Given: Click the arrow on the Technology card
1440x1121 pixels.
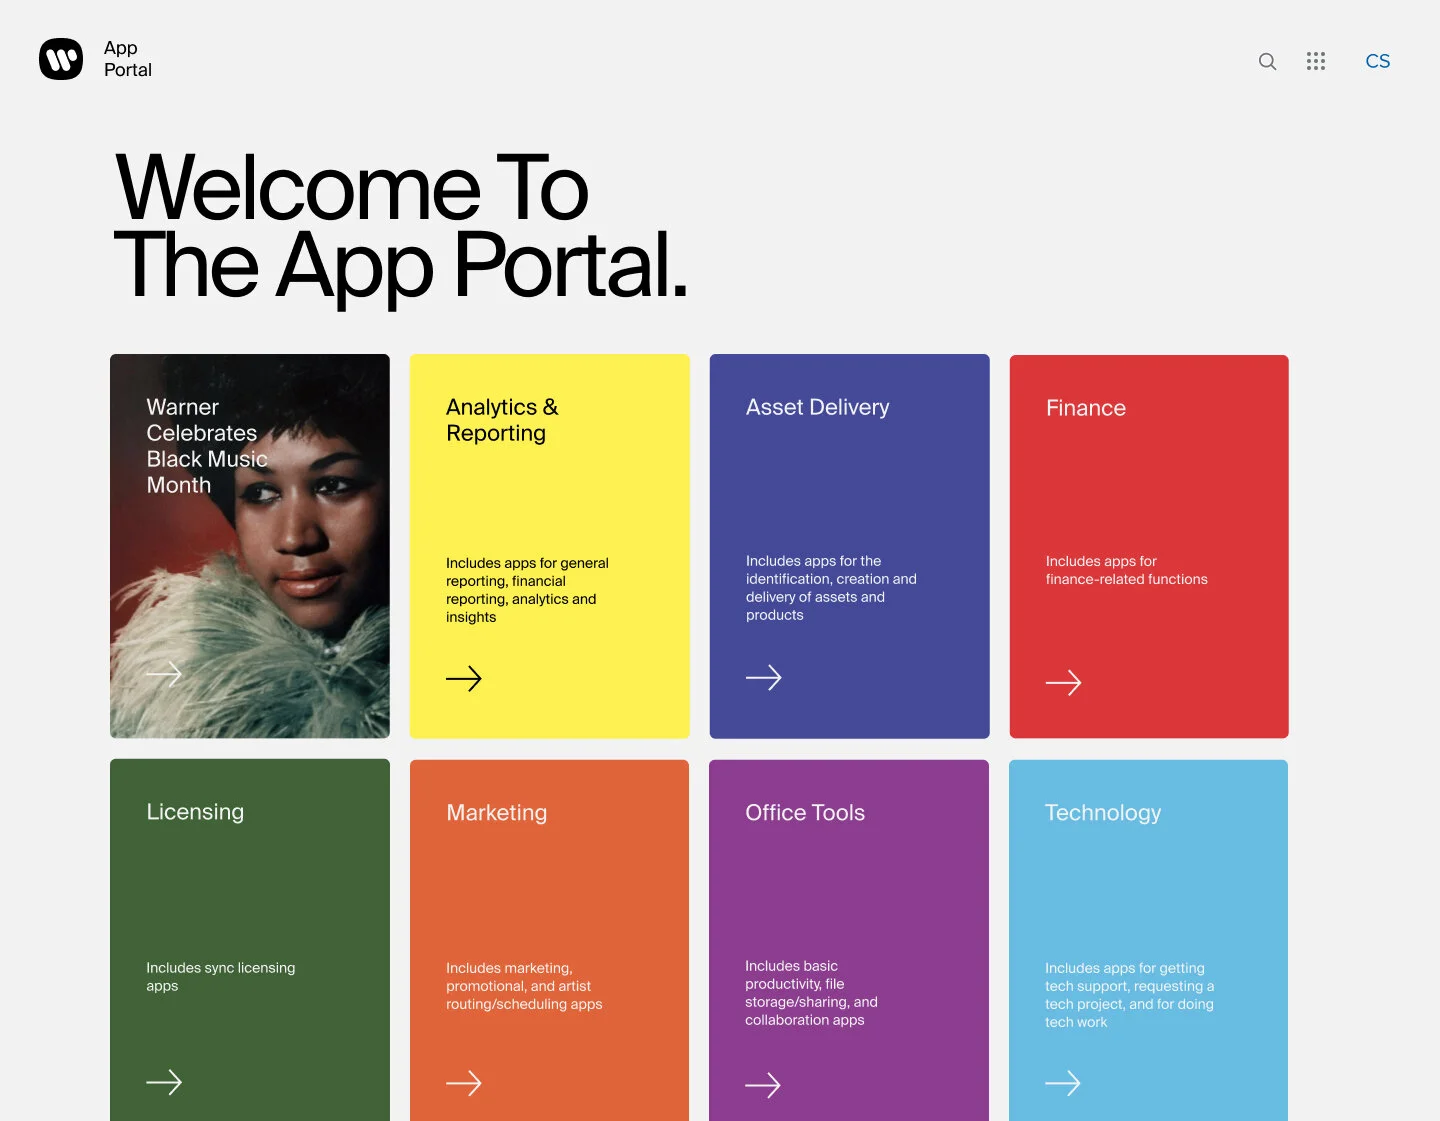Looking at the screenshot, I should [x=1064, y=1083].
